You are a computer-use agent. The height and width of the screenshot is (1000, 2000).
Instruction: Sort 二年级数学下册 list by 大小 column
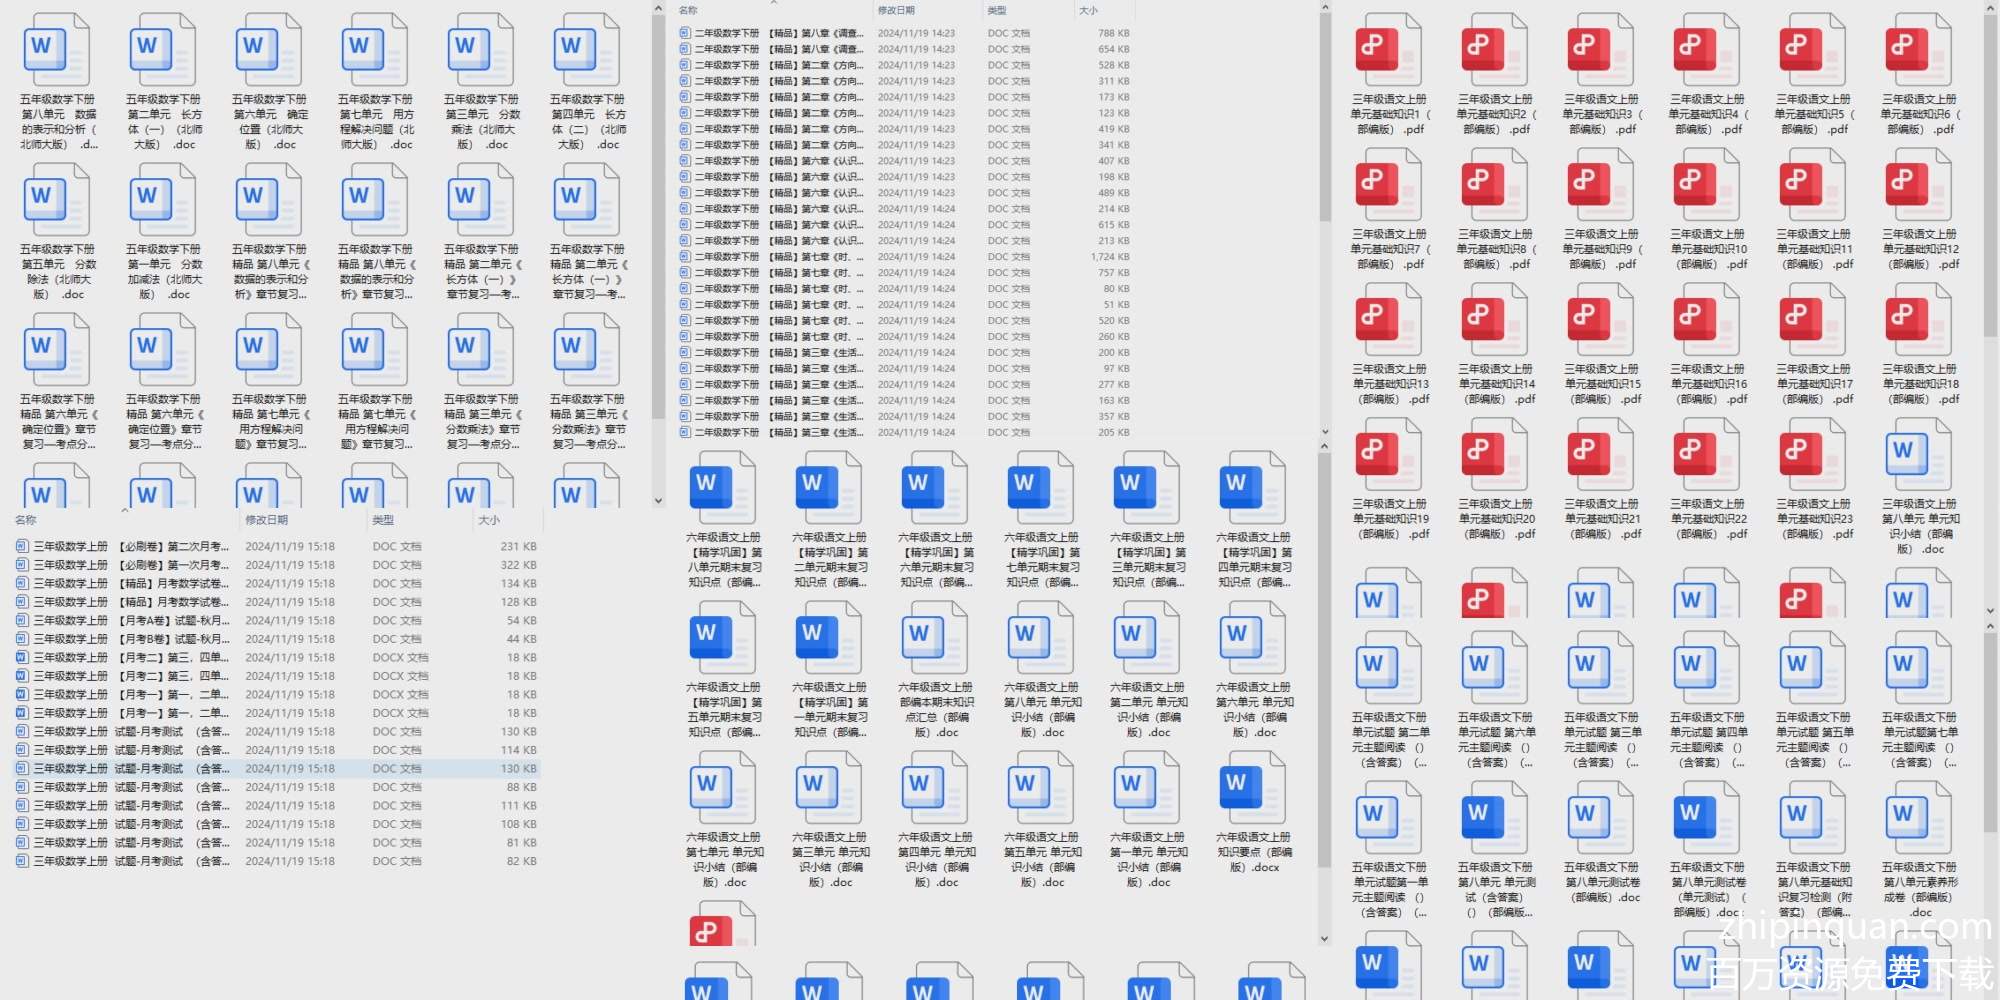1088,11
